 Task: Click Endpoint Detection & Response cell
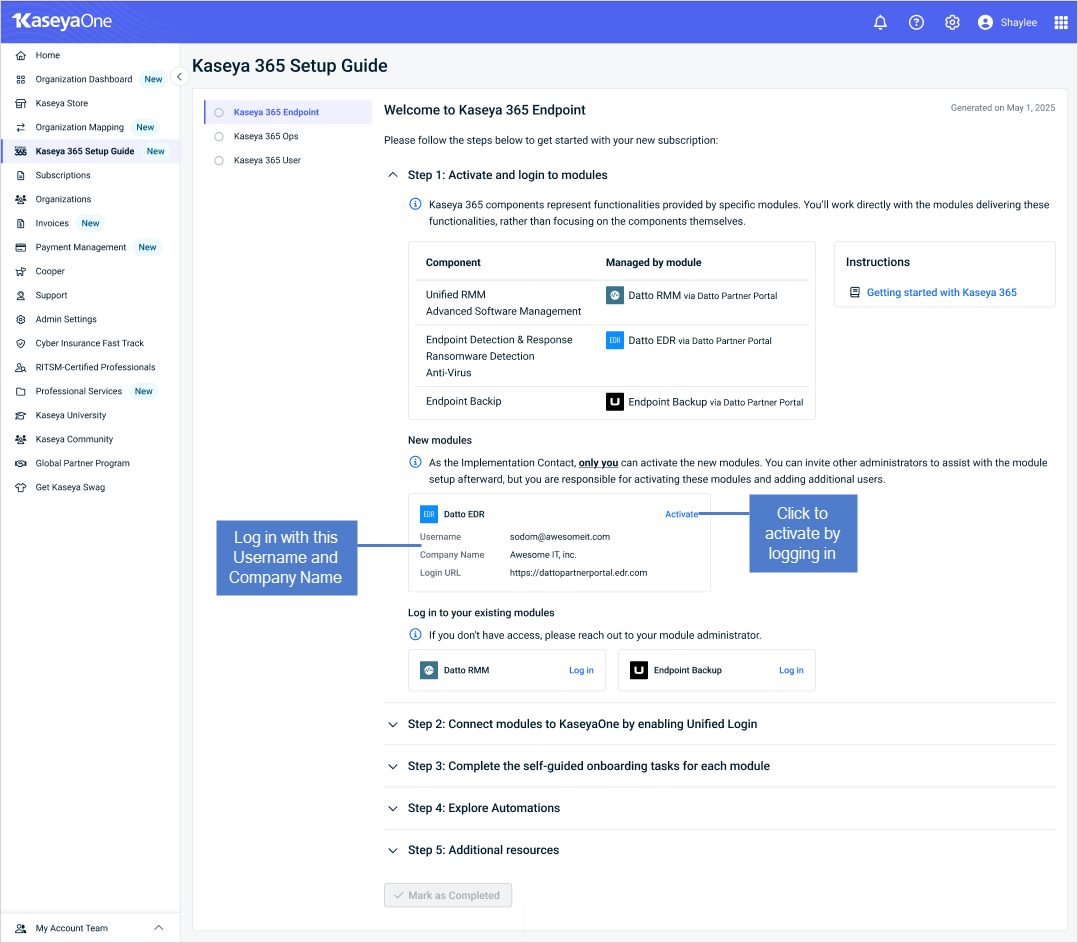tap(499, 340)
